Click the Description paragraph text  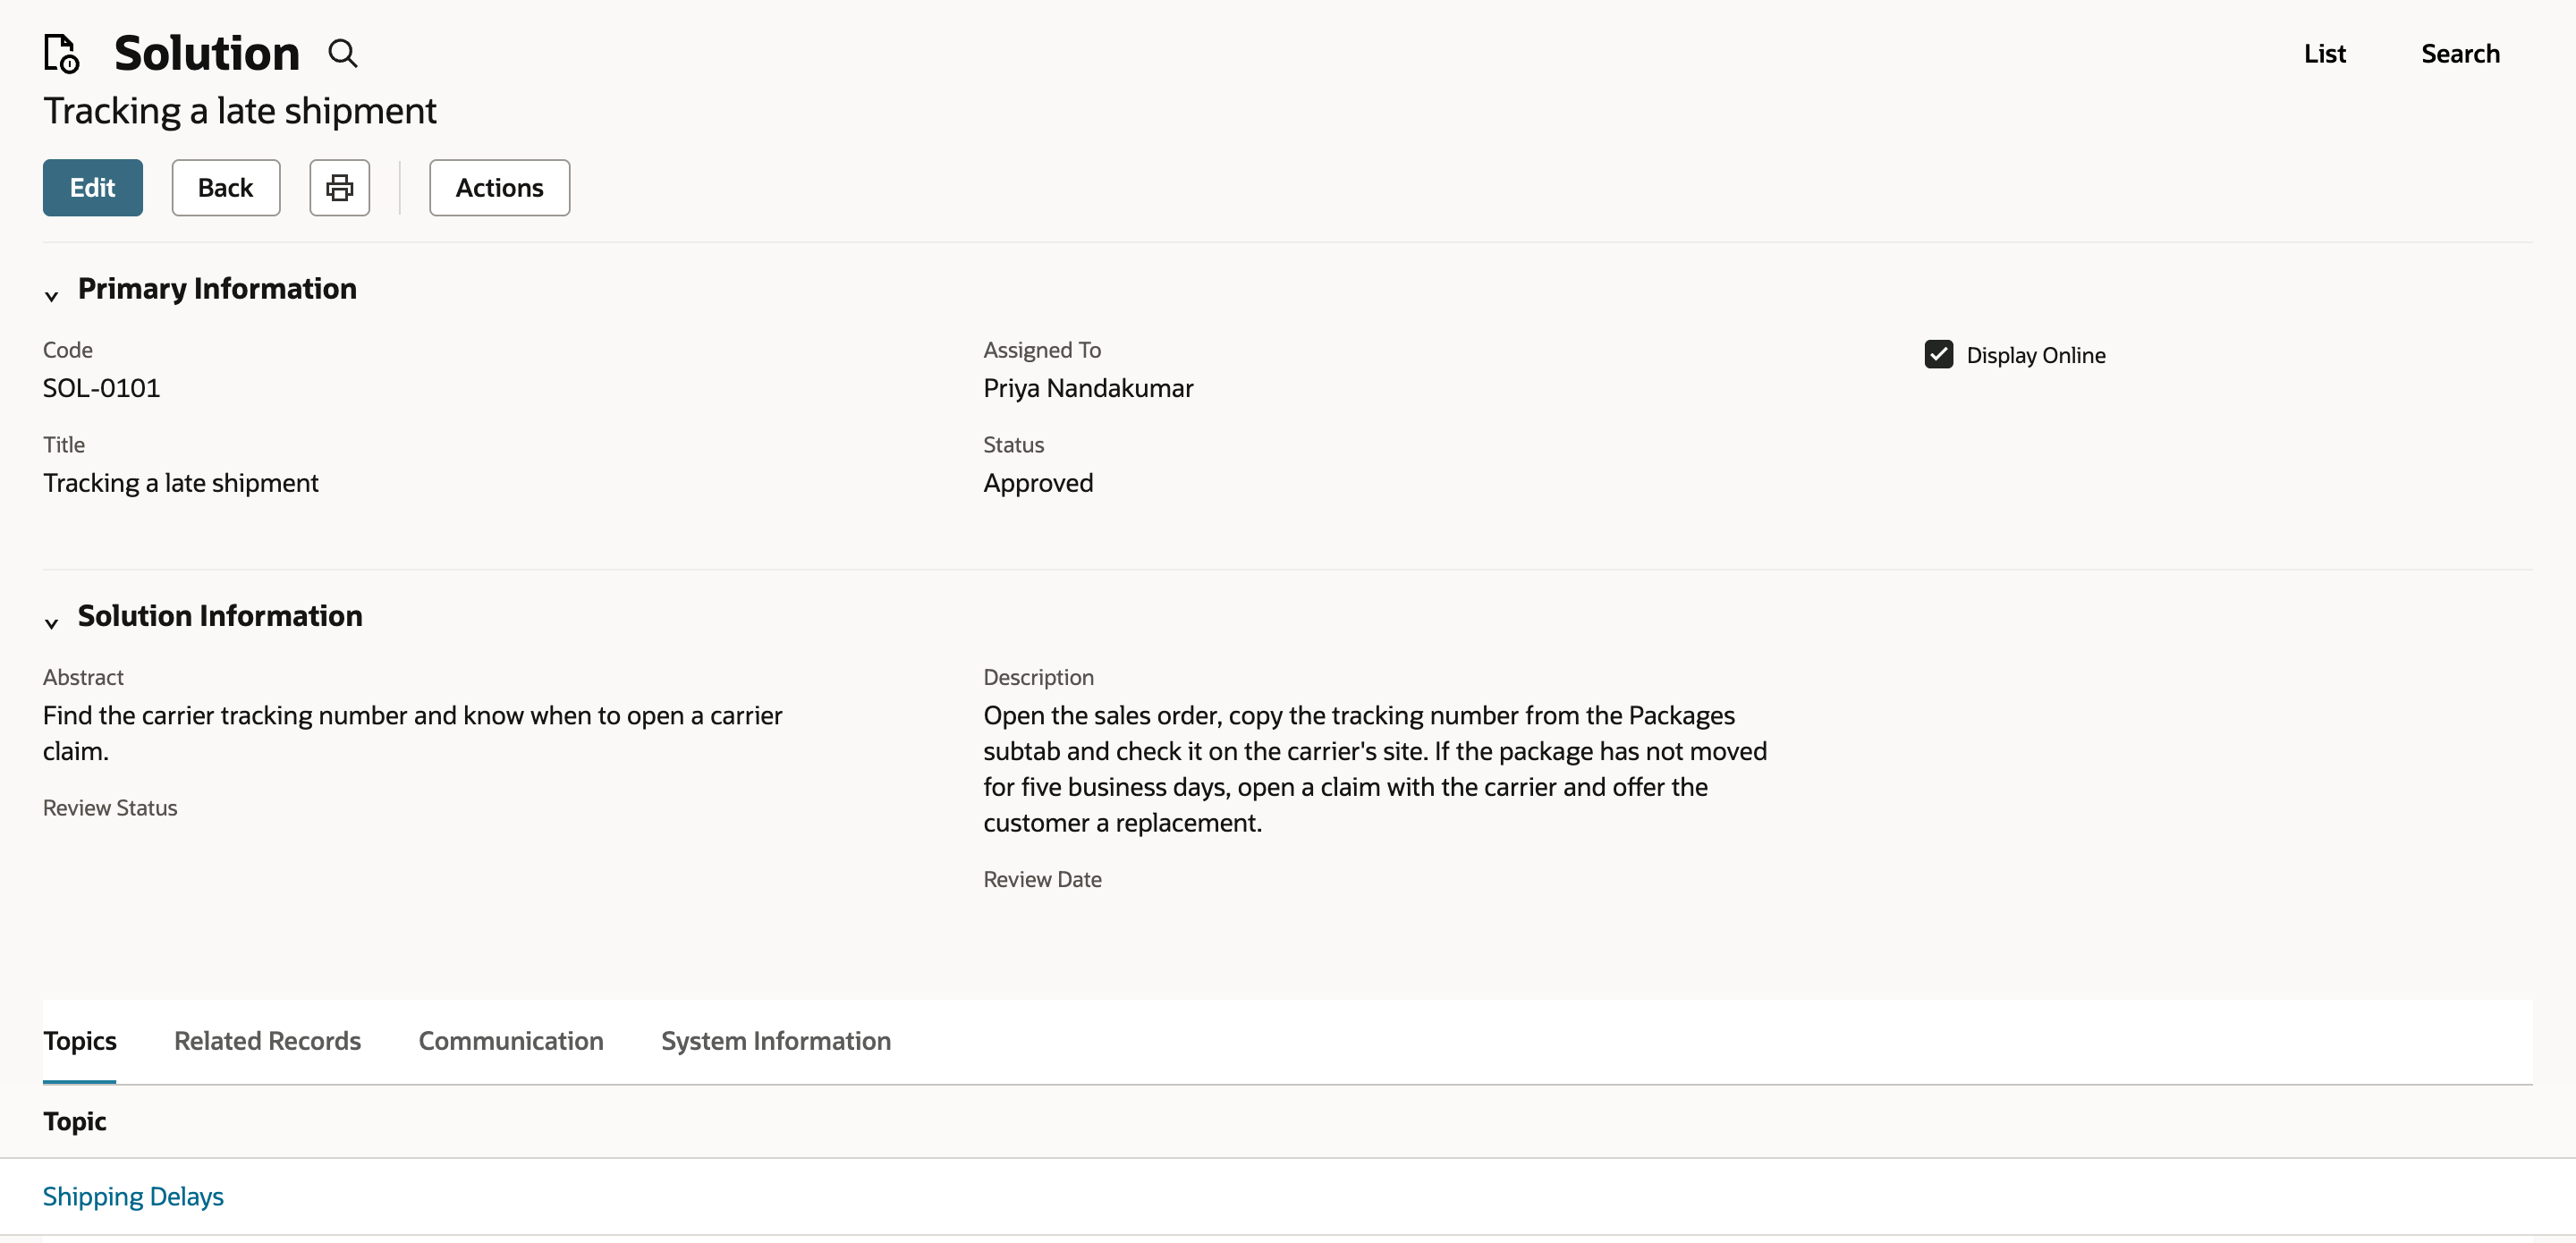1375,769
